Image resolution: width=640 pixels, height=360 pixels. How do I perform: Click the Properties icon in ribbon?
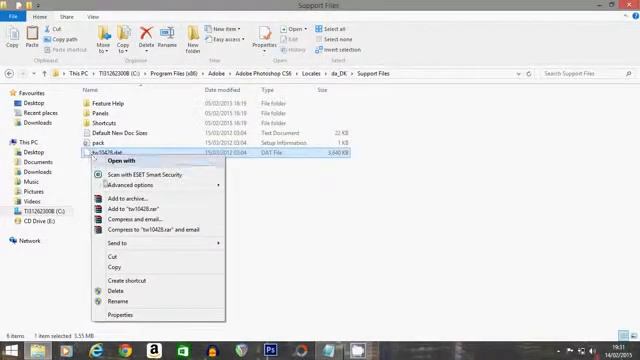pos(264,33)
